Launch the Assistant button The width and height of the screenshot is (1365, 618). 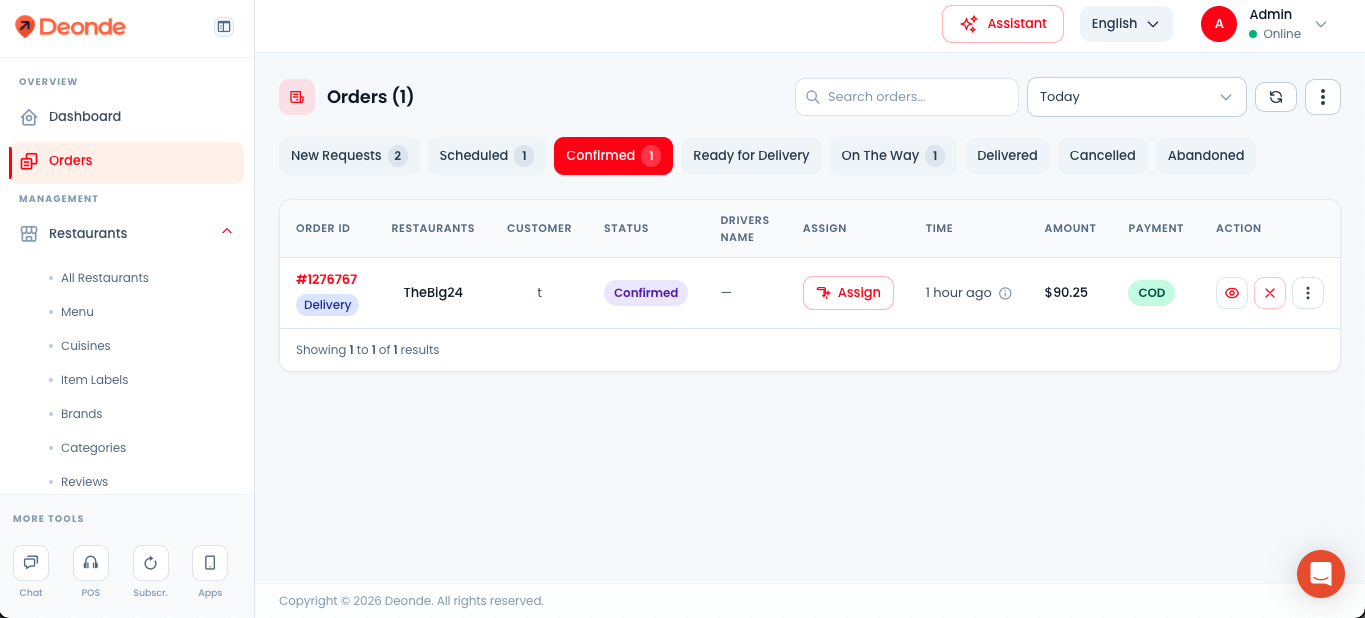click(x=1003, y=24)
